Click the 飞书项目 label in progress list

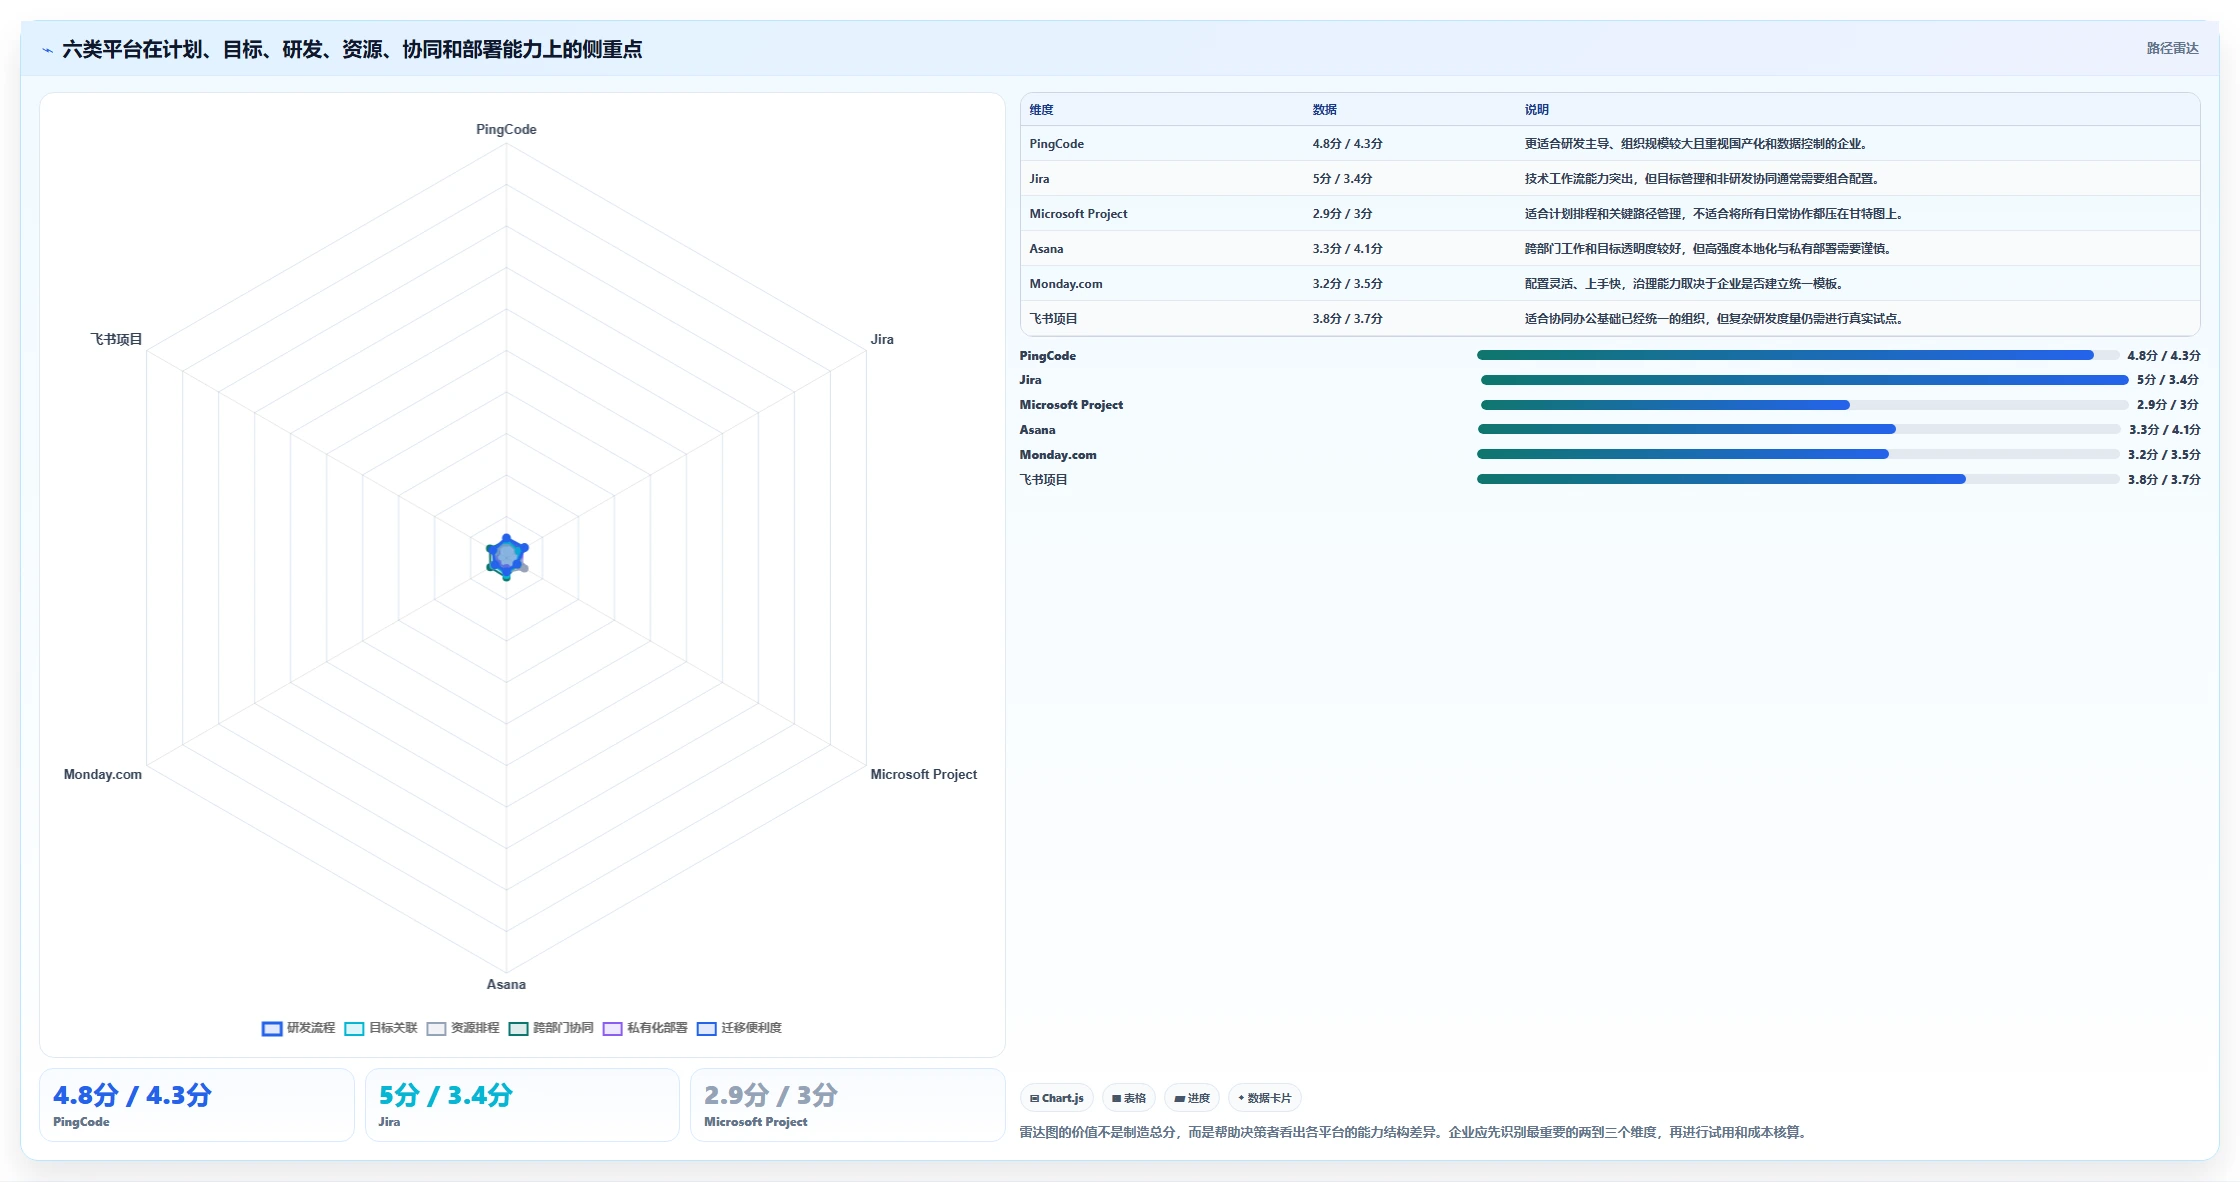[x=1043, y=480]
